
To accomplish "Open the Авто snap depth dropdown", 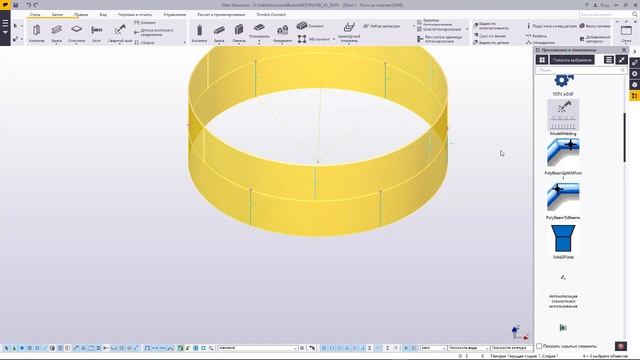I will [x=444, y=348].
